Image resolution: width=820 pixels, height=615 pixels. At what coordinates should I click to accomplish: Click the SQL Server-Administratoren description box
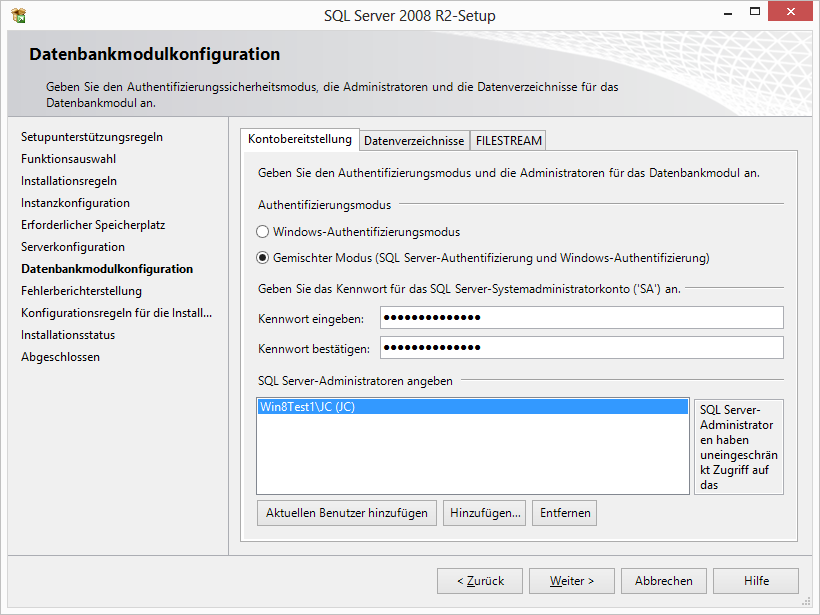tap(738, 447)
